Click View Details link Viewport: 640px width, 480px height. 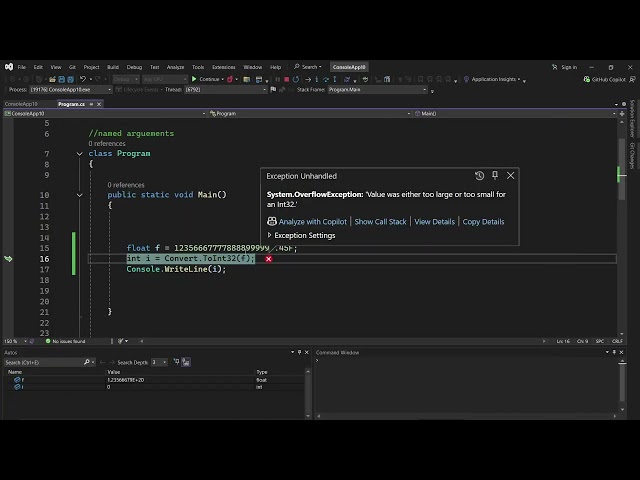[434, 222]
